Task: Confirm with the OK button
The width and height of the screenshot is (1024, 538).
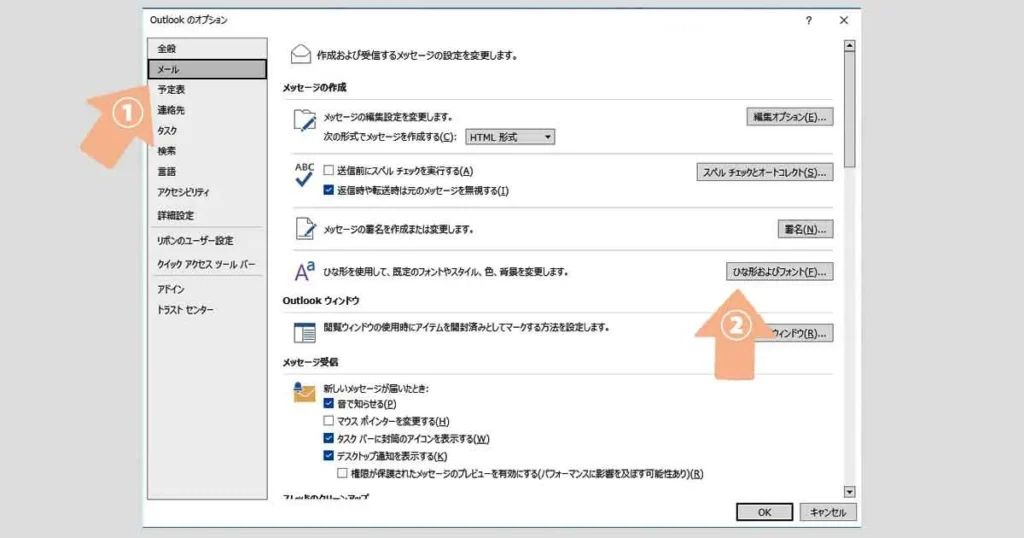Action: click(765, 513)
